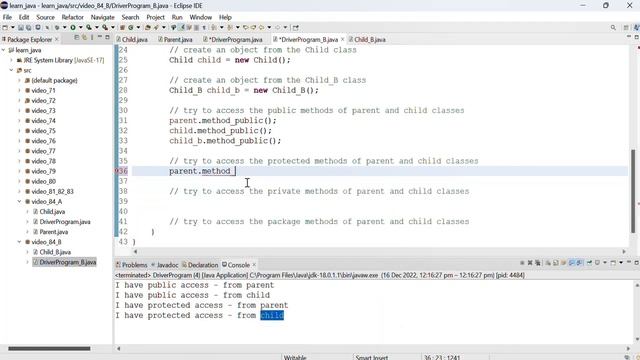Click the error marker on line 36
Screen dimensions: 640x360
point(117,171)
